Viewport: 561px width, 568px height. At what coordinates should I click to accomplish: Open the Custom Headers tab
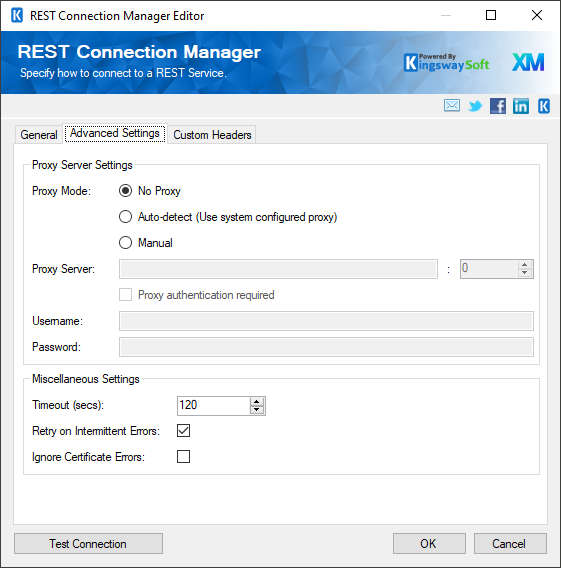[212, 135]
